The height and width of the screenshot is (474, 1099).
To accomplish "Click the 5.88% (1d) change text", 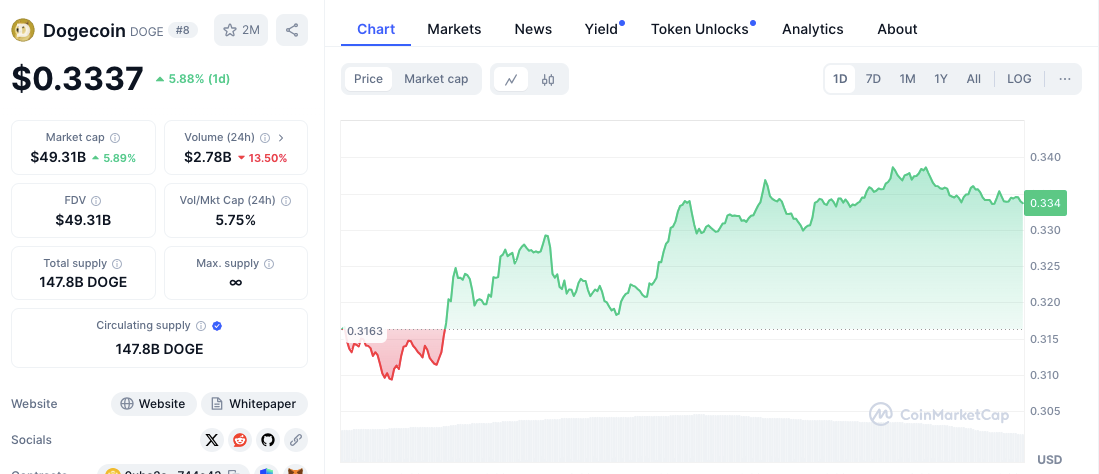I will point(193,79).
